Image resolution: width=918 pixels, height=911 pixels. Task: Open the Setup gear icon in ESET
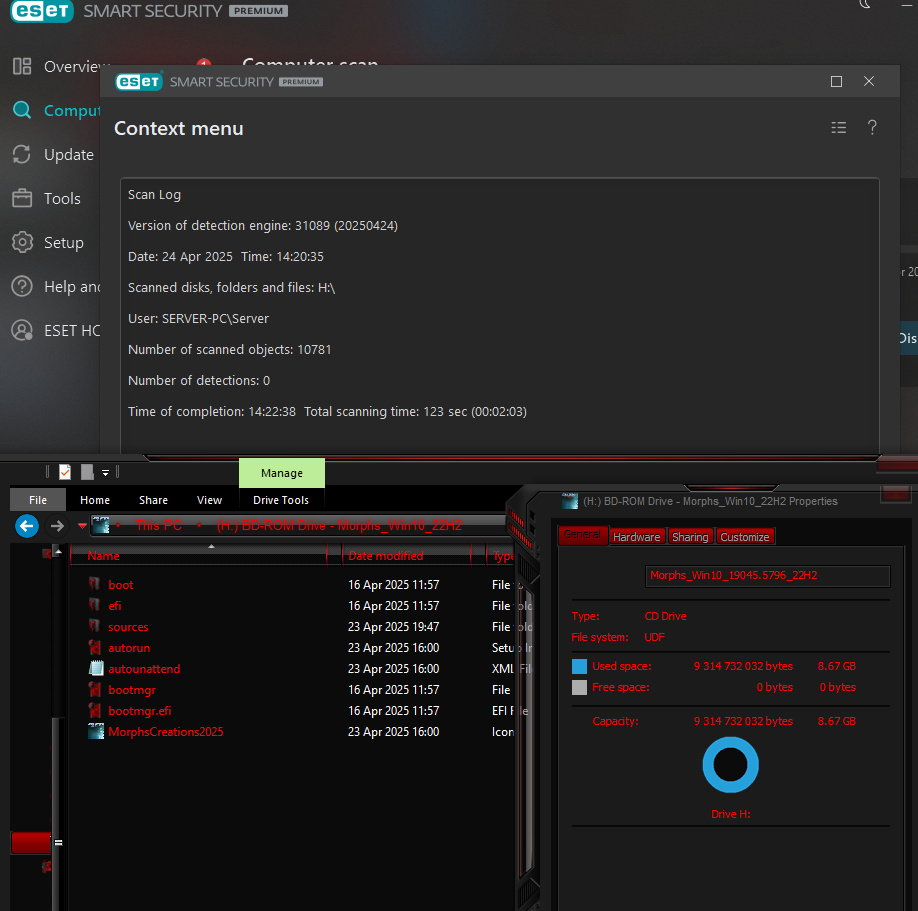22,242
